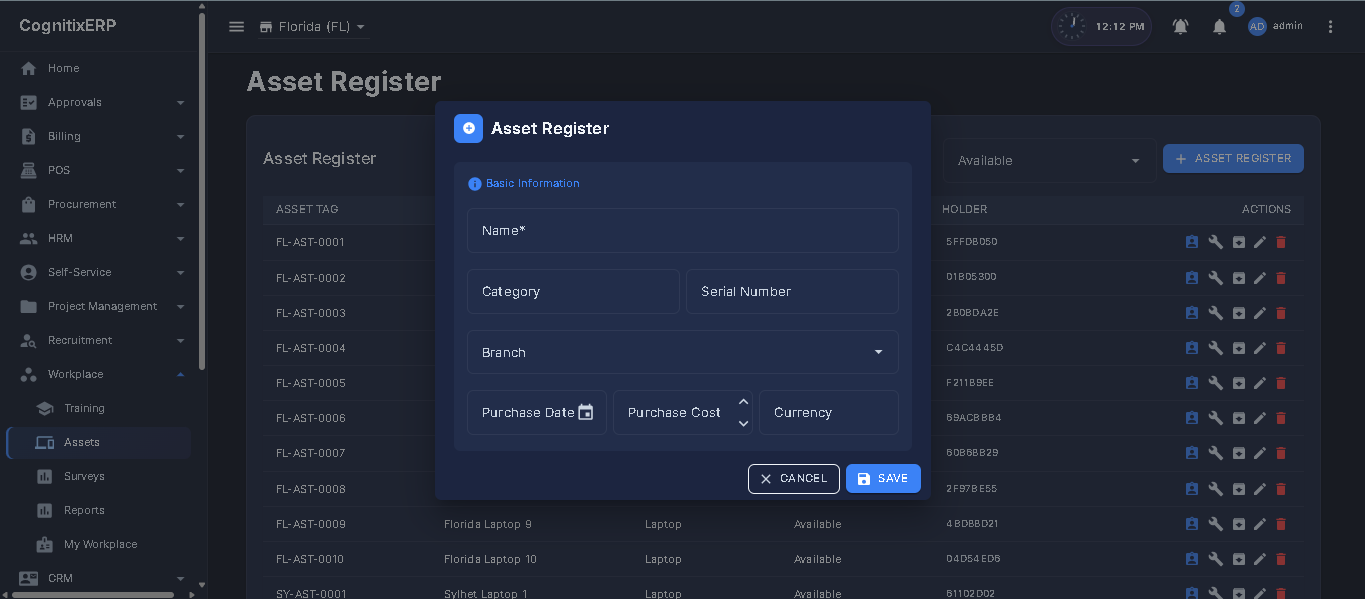Expand the HRM sidebar menu
The width and height of the screenshot is (1365, 599).
(103, 238)
